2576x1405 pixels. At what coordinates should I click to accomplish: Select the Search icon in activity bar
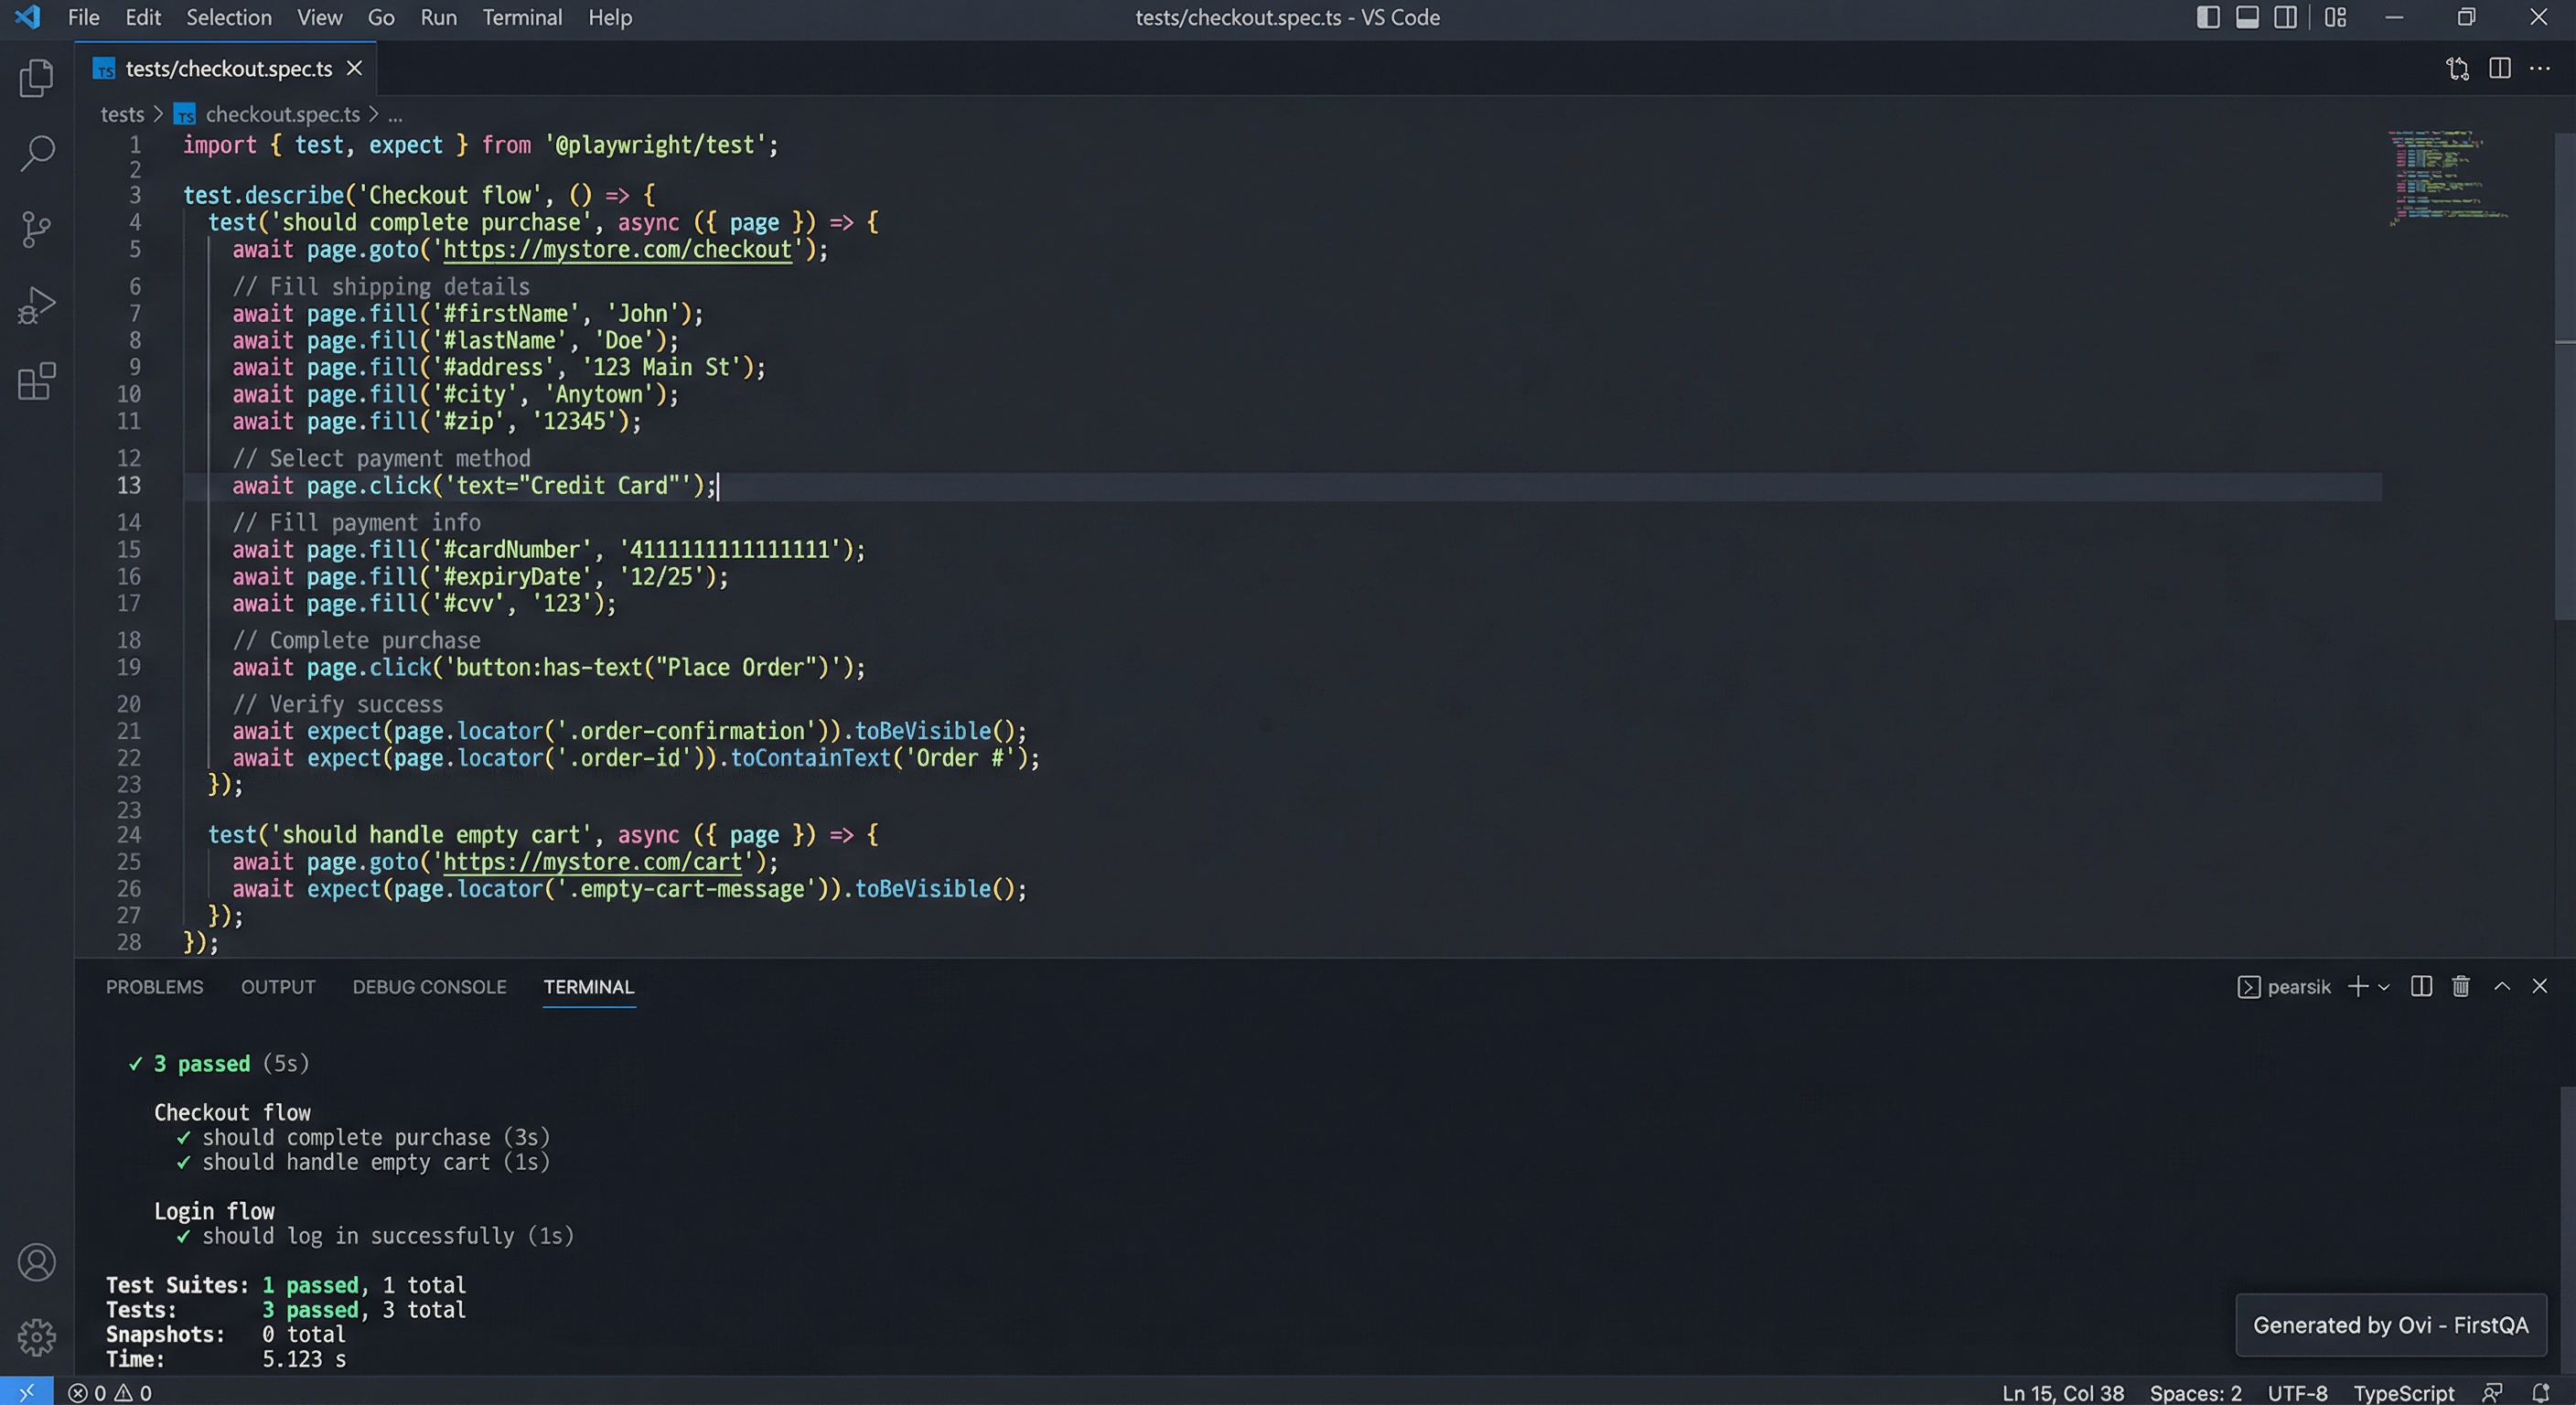(36, 154)
